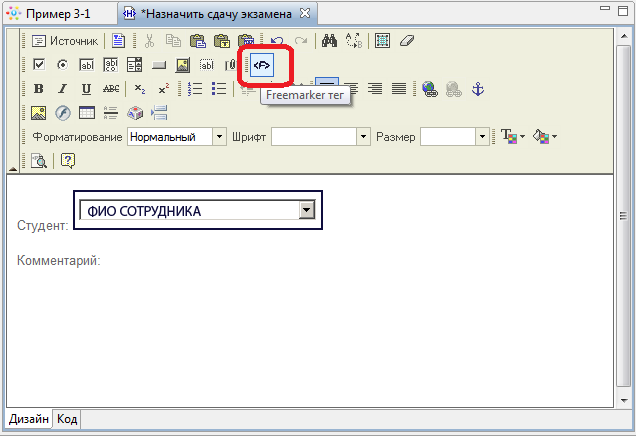Open the Размер size dropdown
This screenshot has width=636, height=436.
tap(482, 137)
